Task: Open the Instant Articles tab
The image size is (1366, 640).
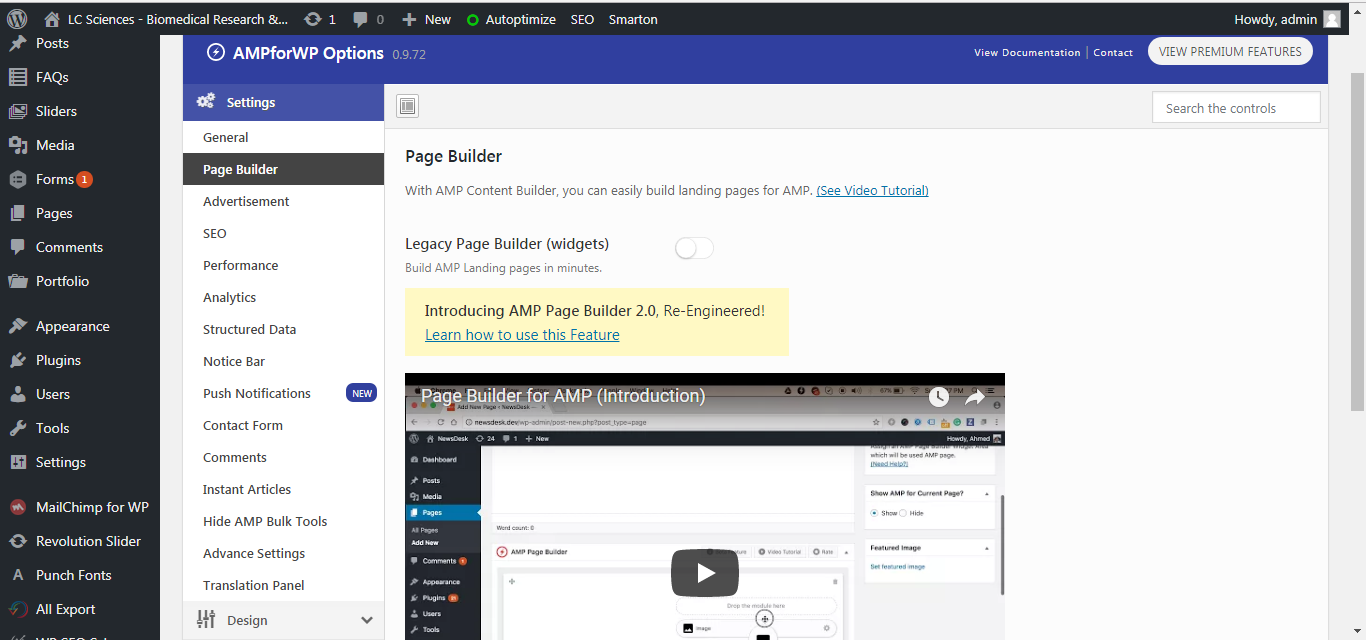Action: coord(284,489)
